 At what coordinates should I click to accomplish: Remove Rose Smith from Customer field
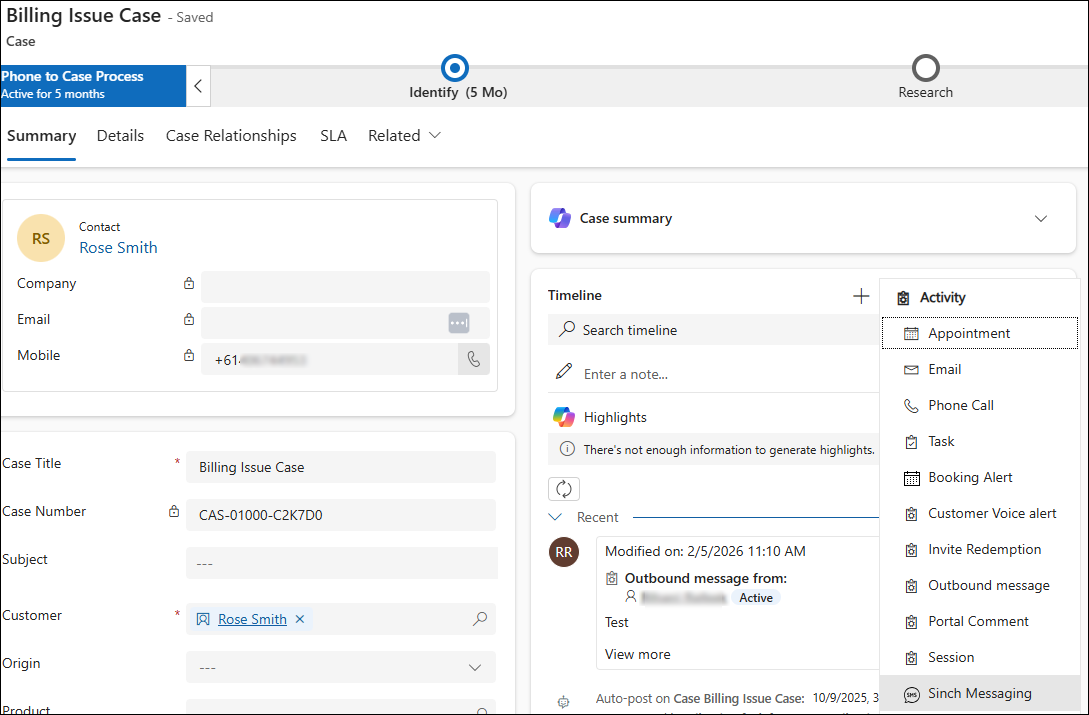click(x=300, y=619)
